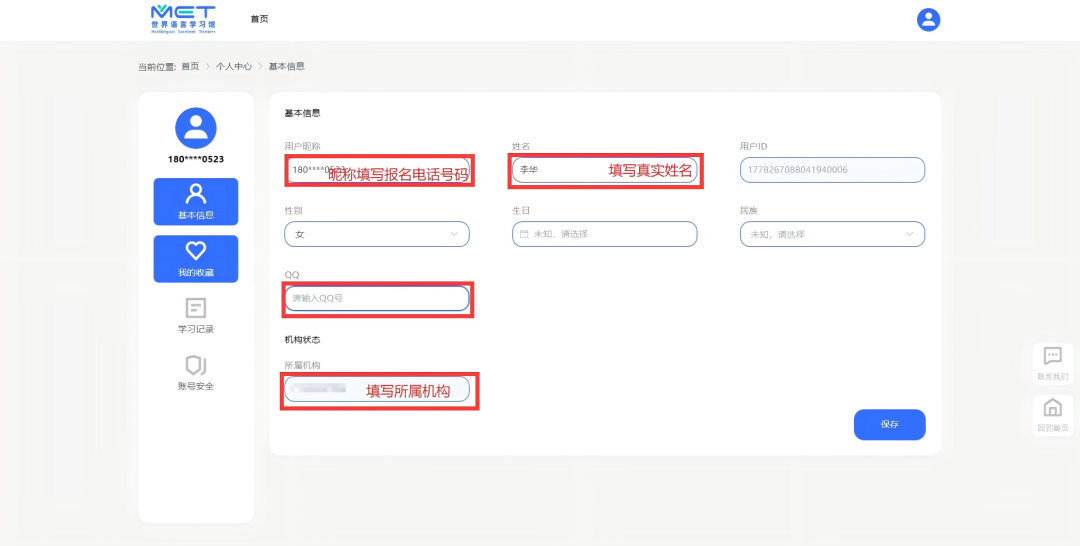Screen dimensions: 1080x546
Task: Click calendar icon in 生日 field
Action: 524,234
